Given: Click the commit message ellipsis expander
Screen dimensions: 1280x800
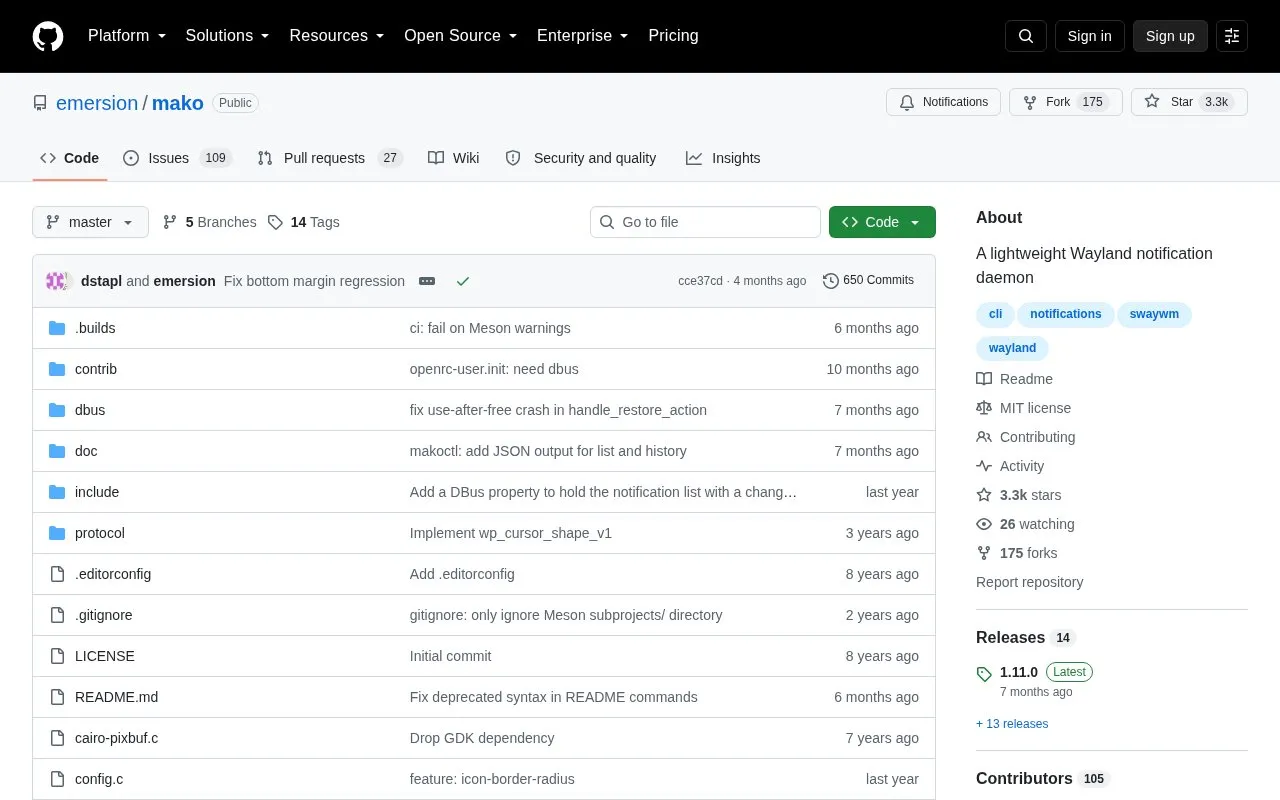Looking at the screenshot, I should [x=427, y=281].
